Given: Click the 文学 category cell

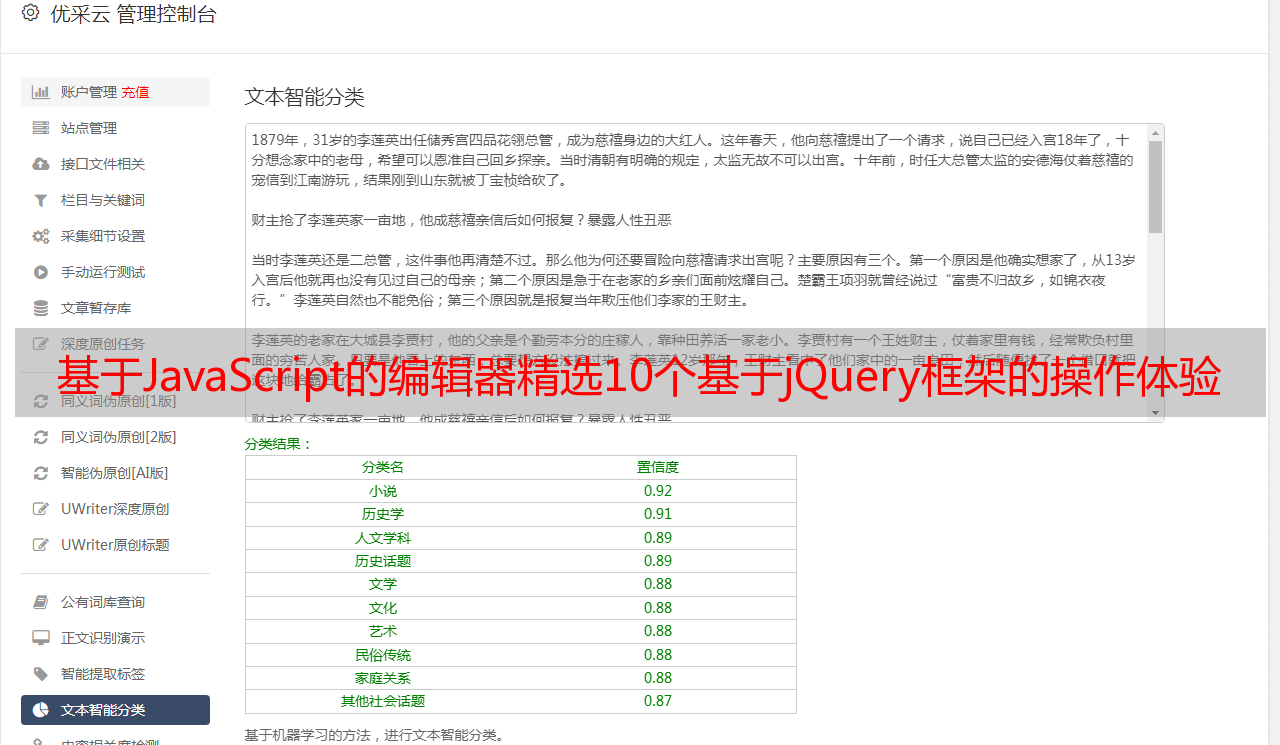Looking at the screenshot, I should [383, 584].
